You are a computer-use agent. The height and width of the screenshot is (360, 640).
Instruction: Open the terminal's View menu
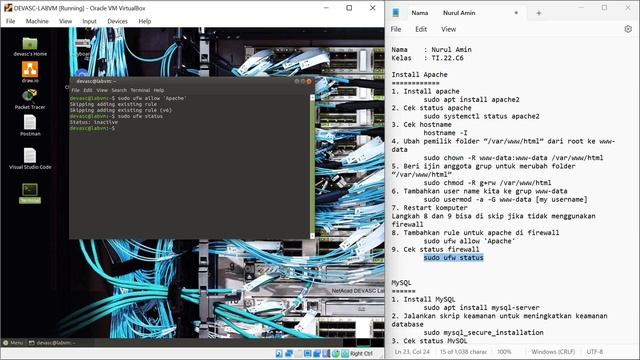click(x=102, y=90)
